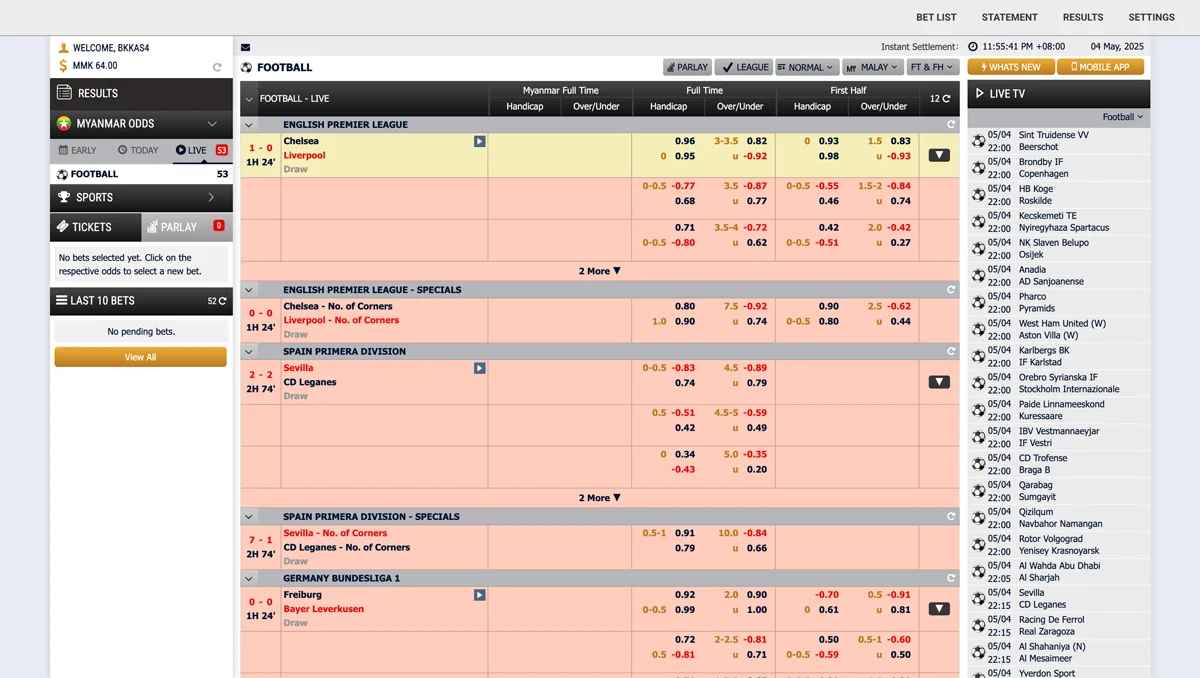Select Chelsea full time handicap odds 0.96
The width and height of the screenshot is (1200, 678).
[x=684, y=142]
